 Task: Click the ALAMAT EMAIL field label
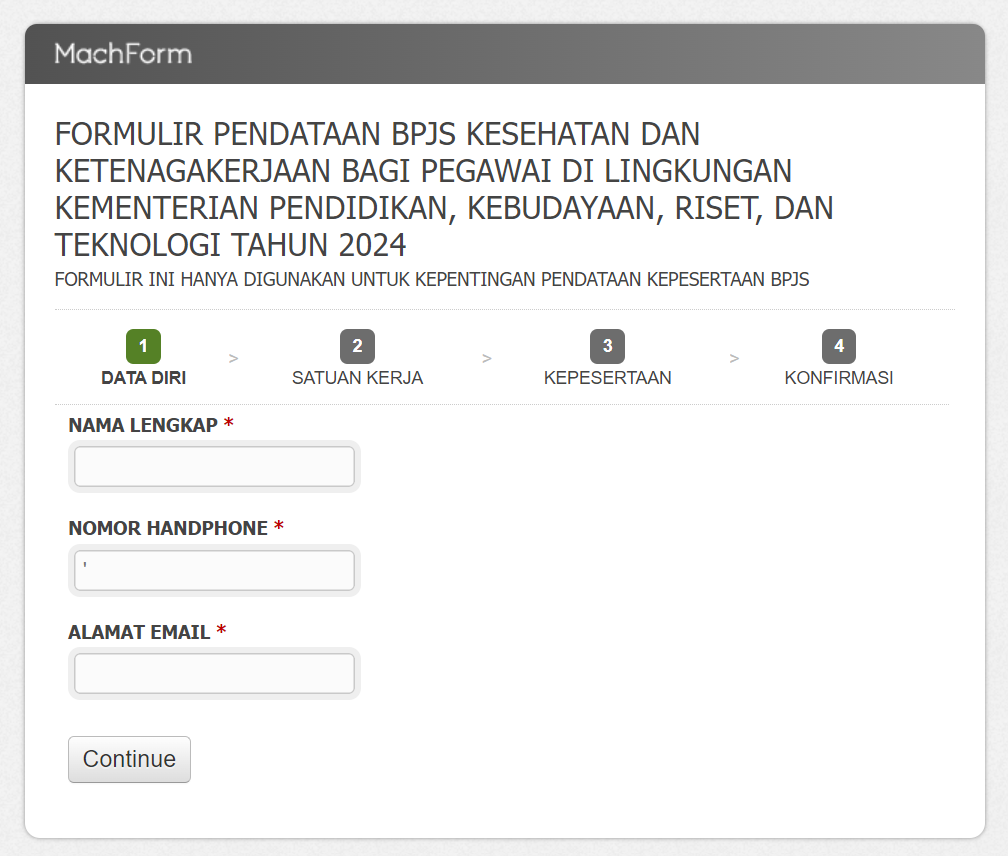(139, 632)
